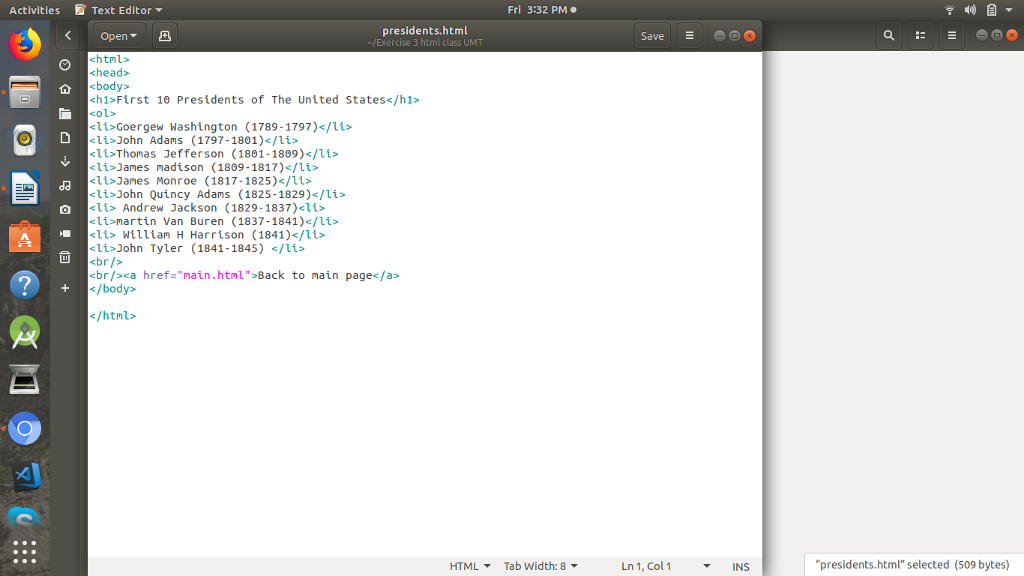1024x576 pixels.
Task: Toggle Recent files in the sidebar
Action: click(x=65, y=65)
